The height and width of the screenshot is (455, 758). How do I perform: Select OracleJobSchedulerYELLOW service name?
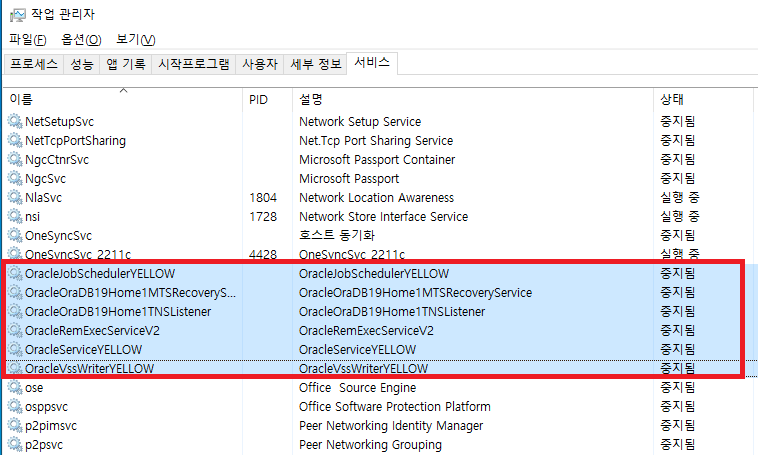pos(100,274)
